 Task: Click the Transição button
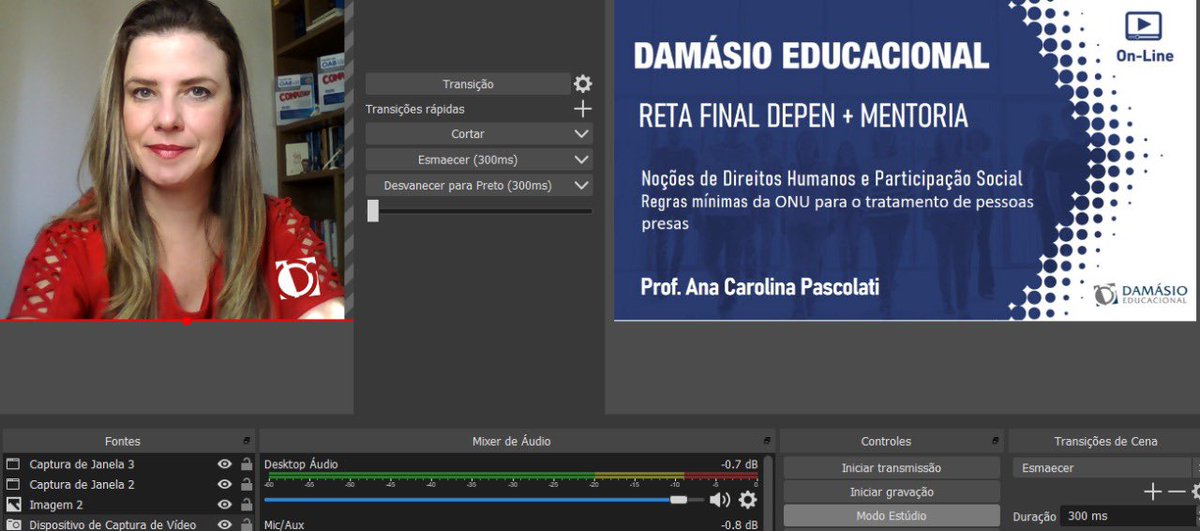pos(468,84)
